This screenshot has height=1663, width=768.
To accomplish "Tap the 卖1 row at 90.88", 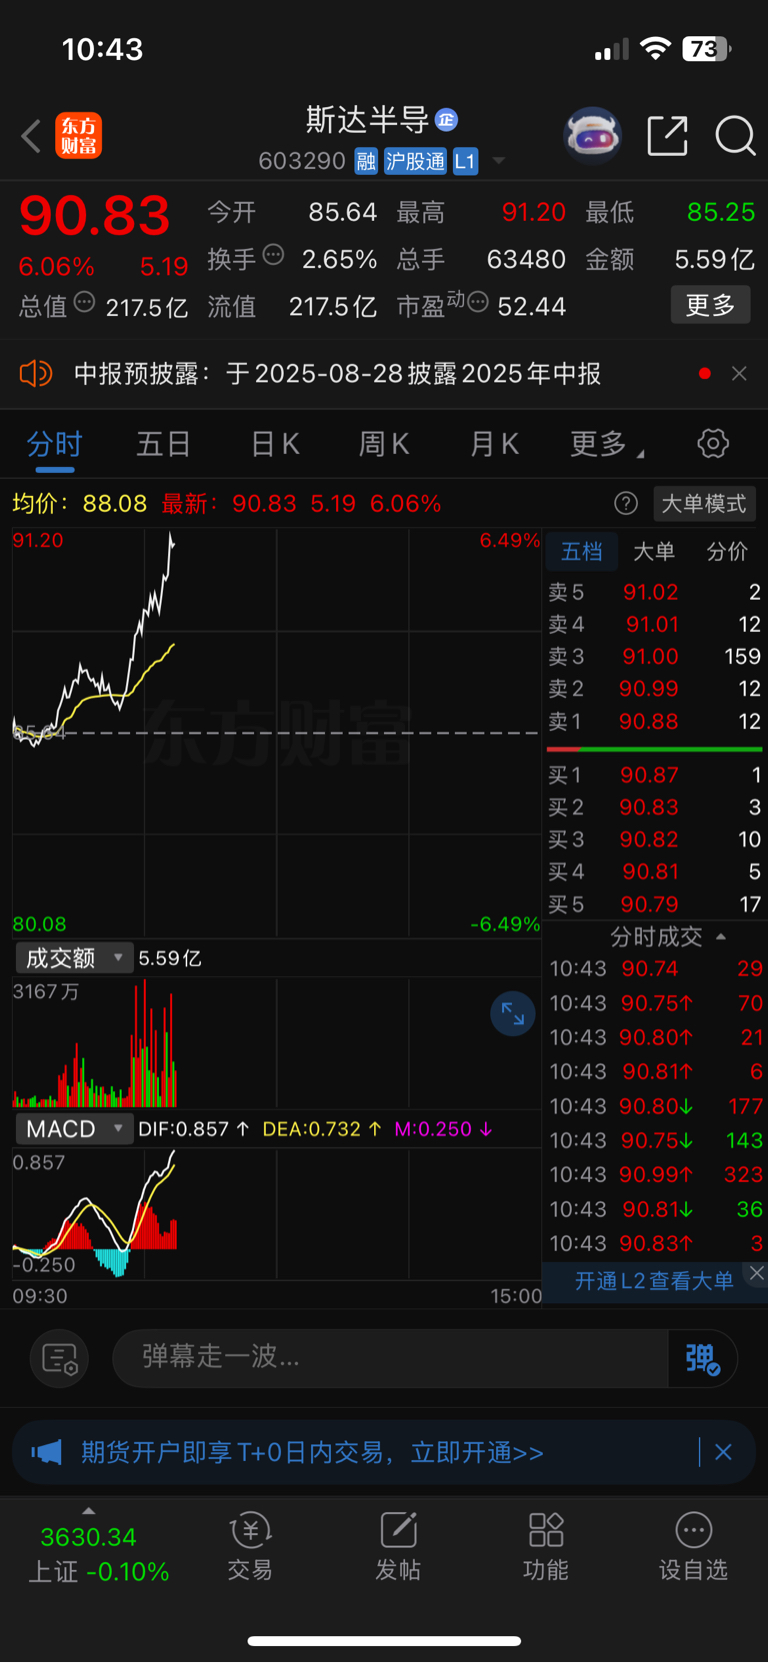I will 654,721.
